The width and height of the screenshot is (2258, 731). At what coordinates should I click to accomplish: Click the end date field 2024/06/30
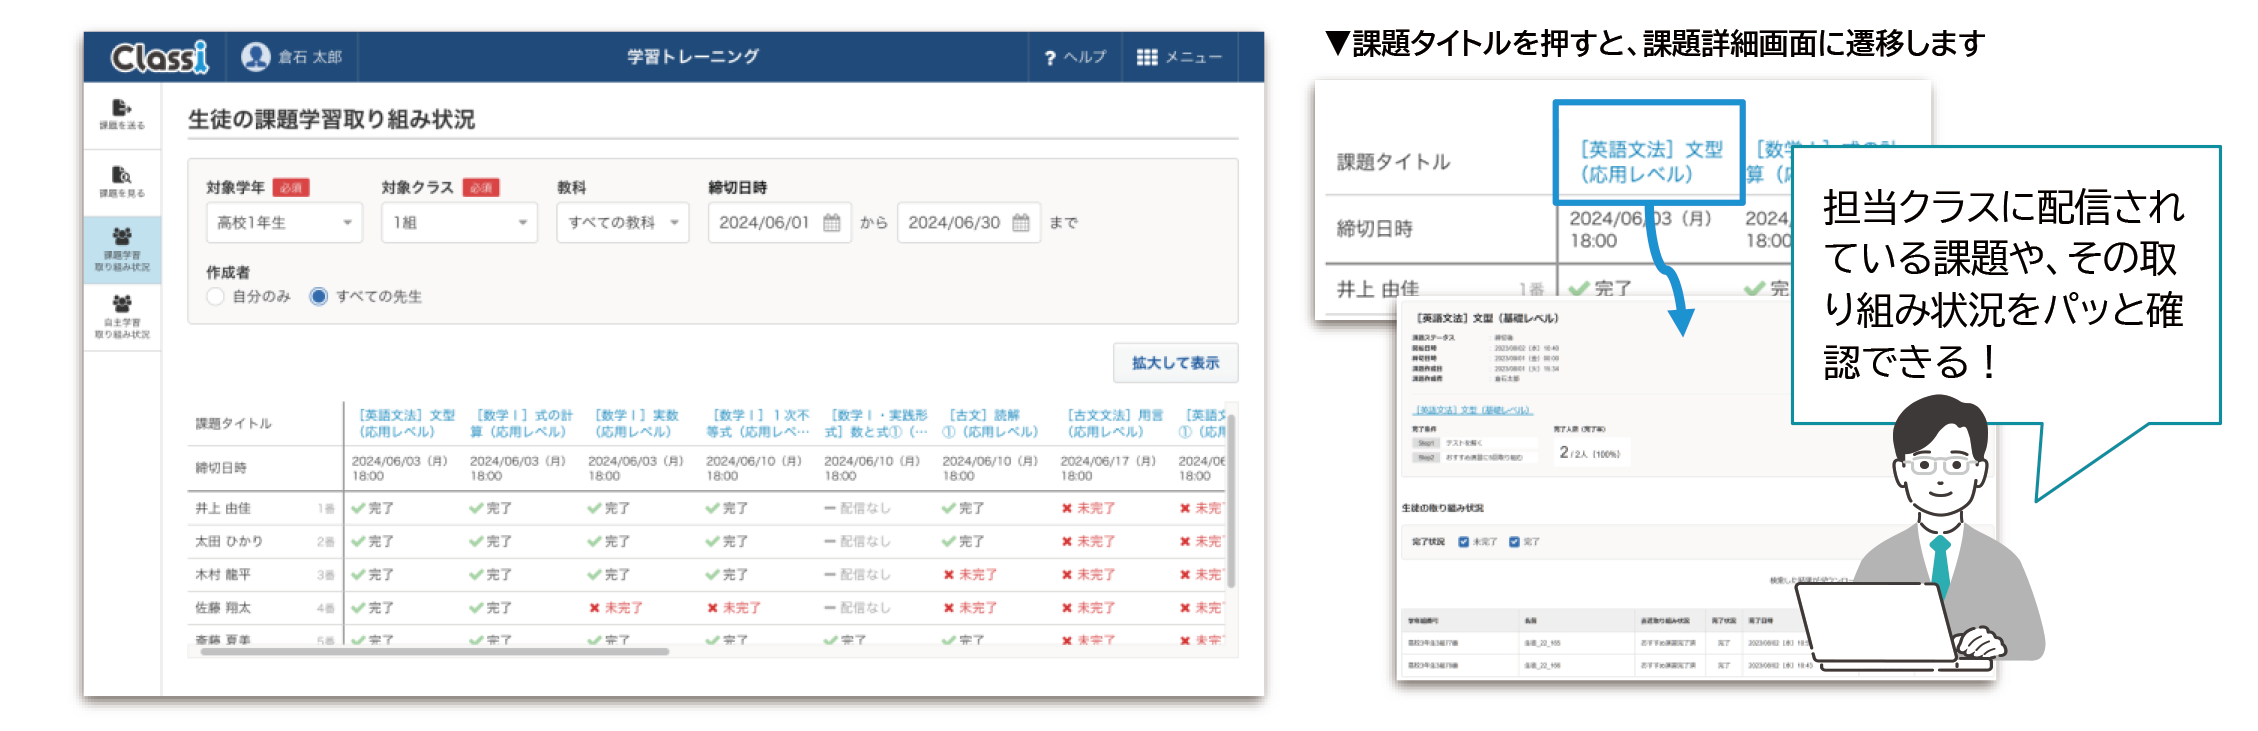[968, 222]
